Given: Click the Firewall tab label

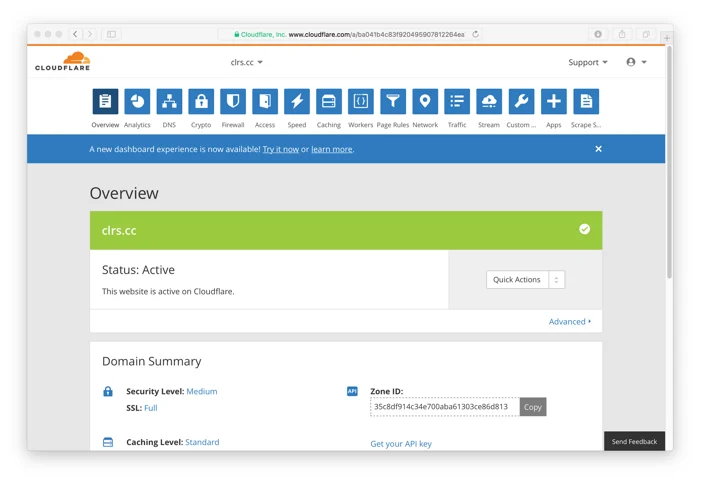Looking at the screenshot, I should pyautogui.click(x=233, y=125).
